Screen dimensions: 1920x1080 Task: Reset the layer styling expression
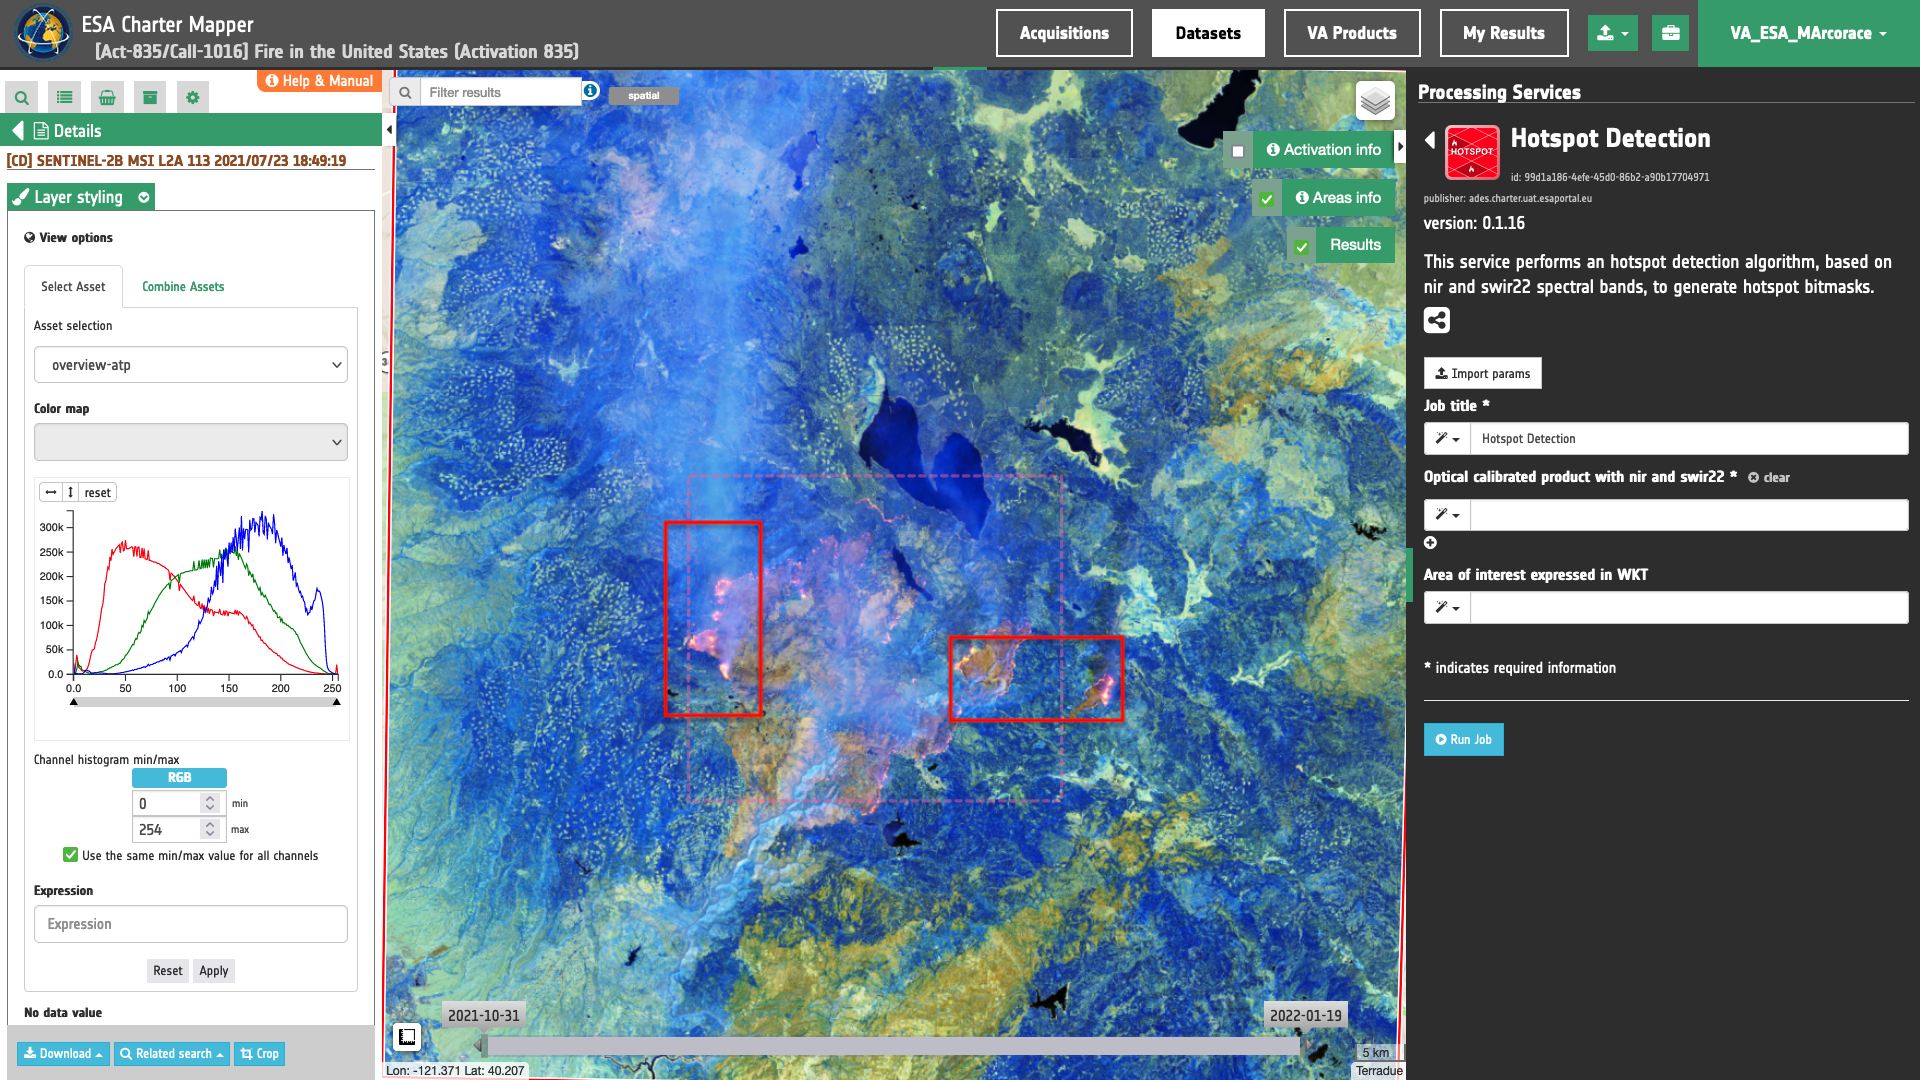(x=168, y=971)
